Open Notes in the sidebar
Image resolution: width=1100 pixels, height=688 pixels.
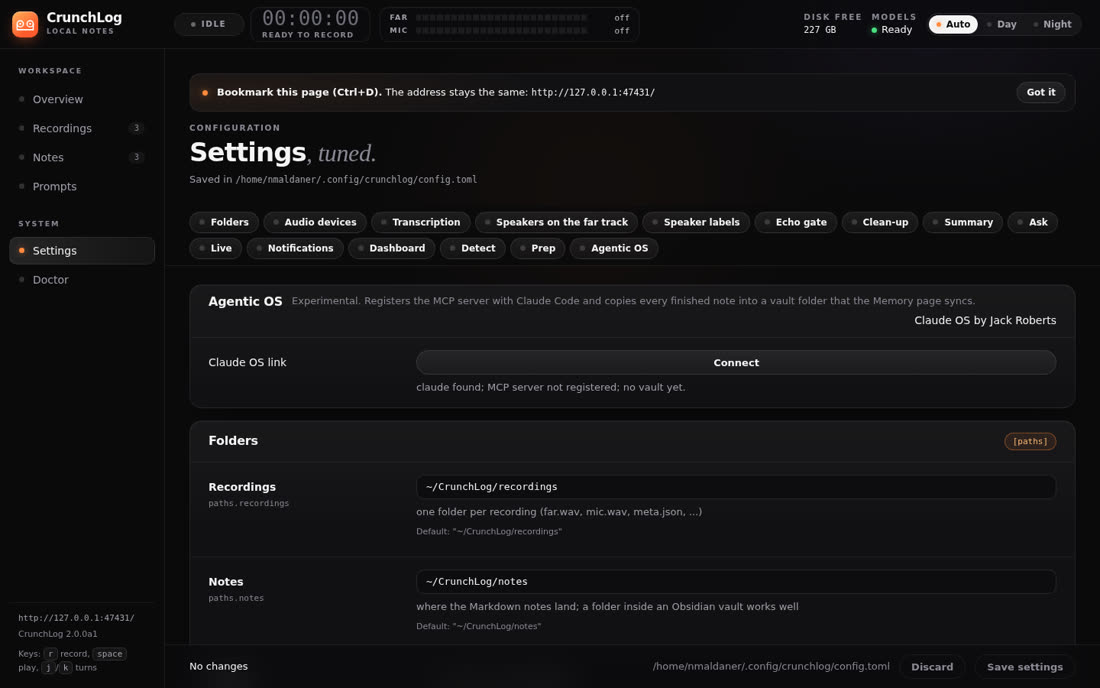(82, 158)
